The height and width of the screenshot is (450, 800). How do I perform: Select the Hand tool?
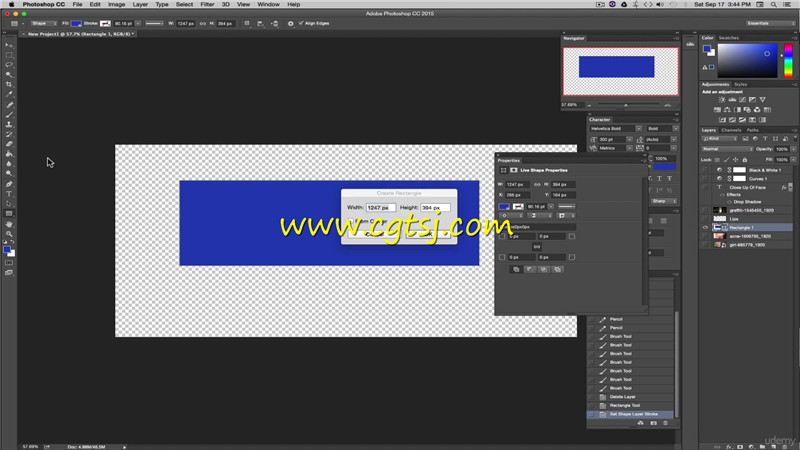(9, 224)
